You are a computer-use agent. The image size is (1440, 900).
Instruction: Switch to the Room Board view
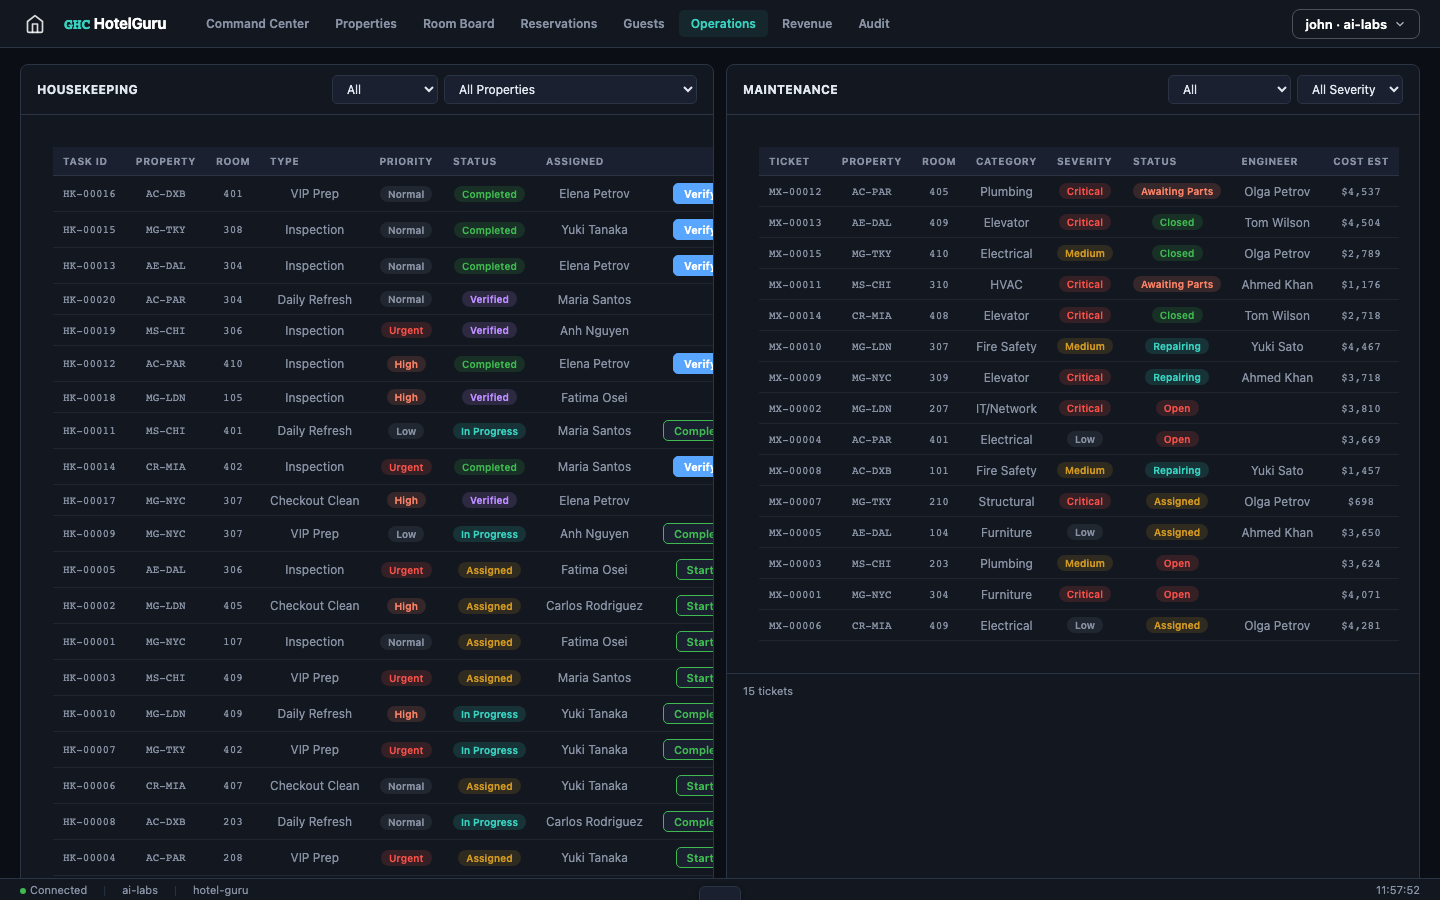[x=458, y=23]
